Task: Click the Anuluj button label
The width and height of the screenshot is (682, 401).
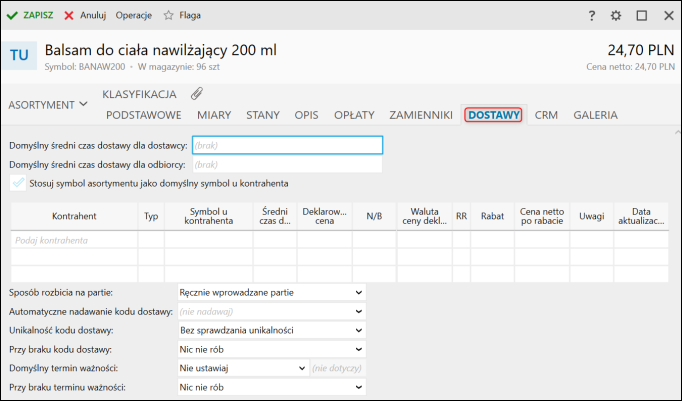Action: (x=93, y=15)
